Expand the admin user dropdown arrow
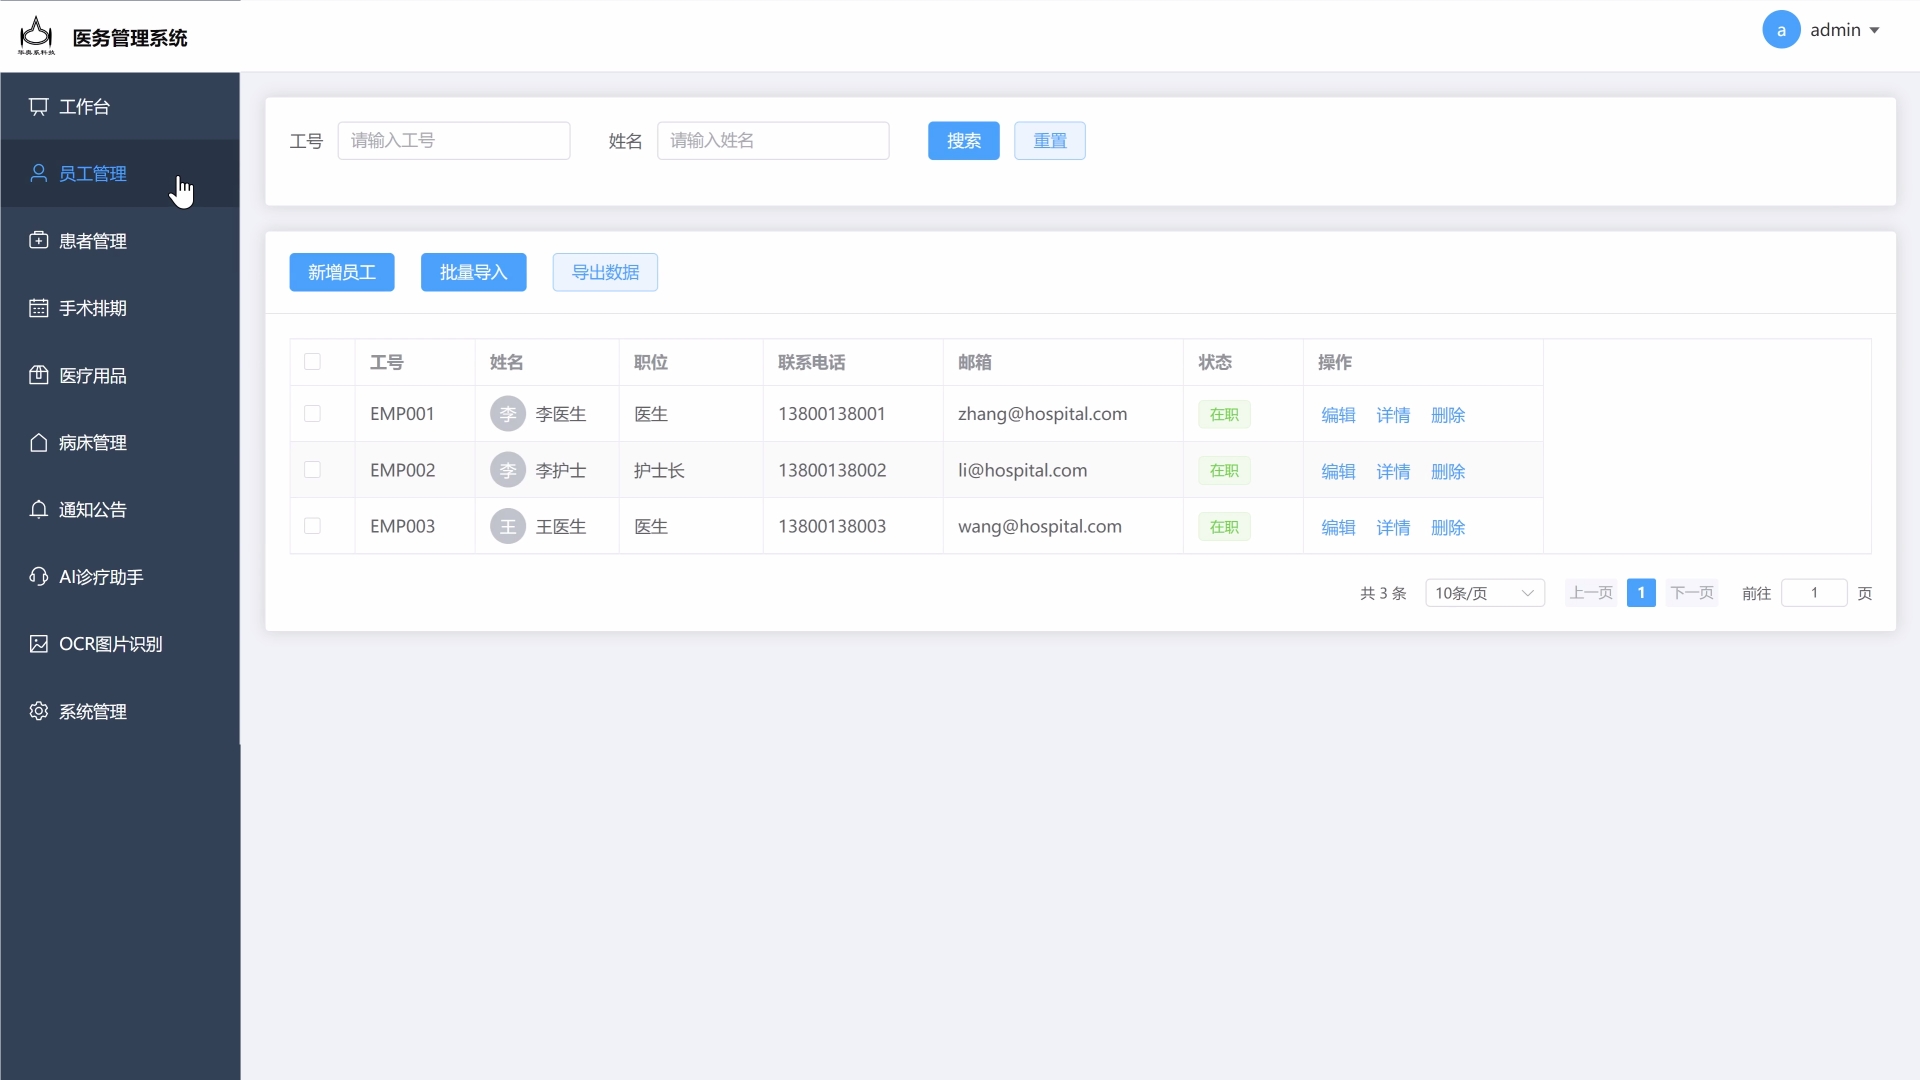Screen dimensions: 1920x1080 click(1875, 30)
